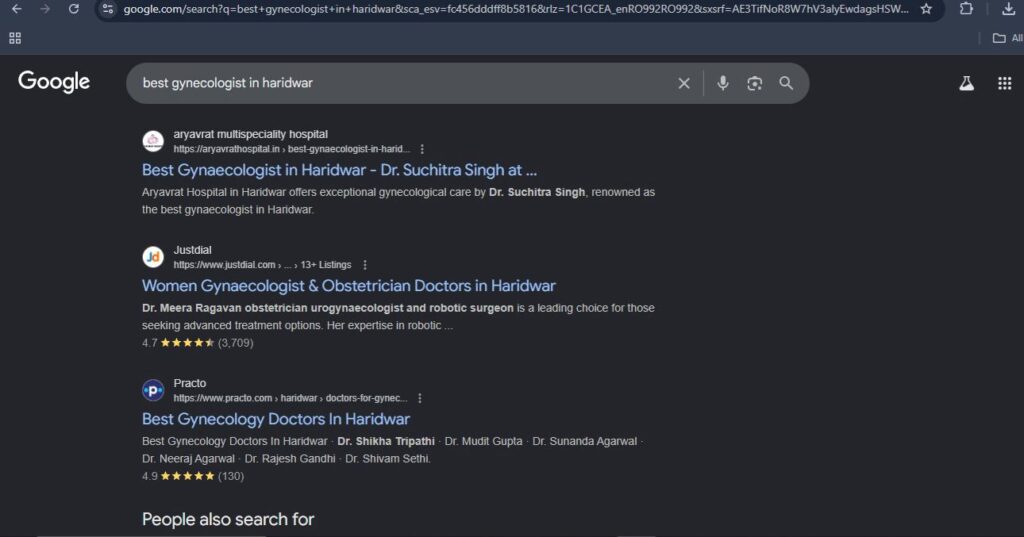The image size is (1024, 537).
Task: Open the bookmarks bar apps grid
Action: (15, 38)
